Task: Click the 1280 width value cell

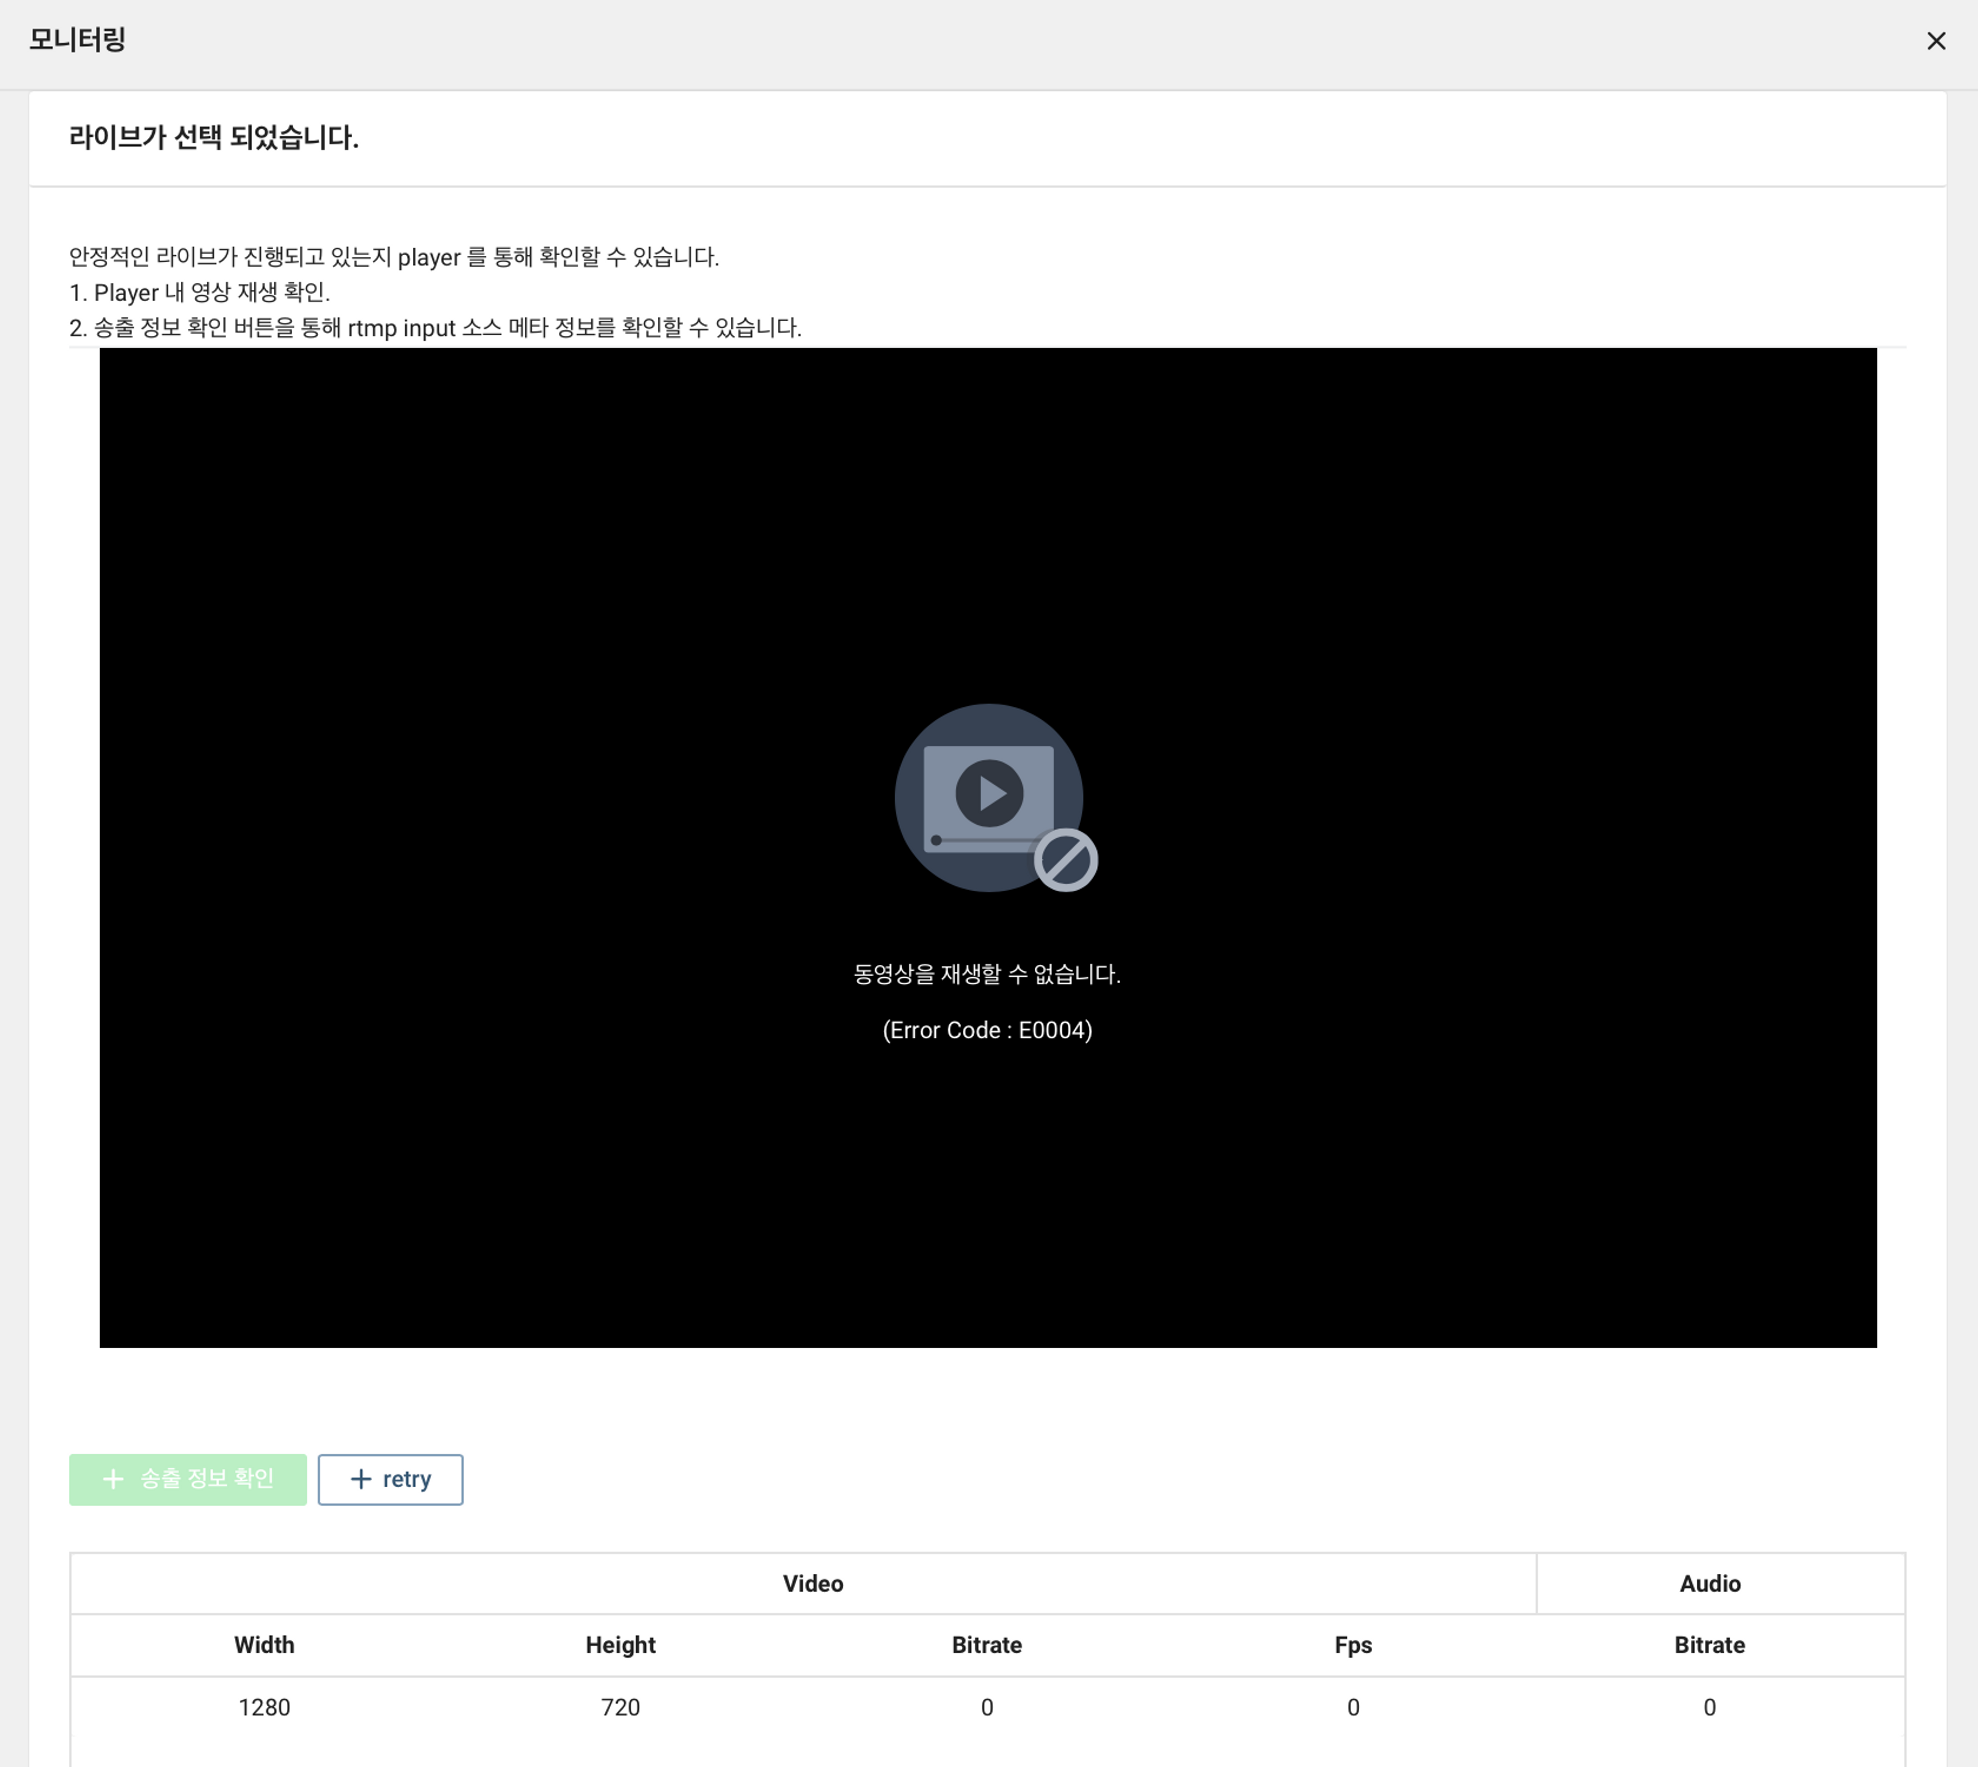Action: point(264,1707)
